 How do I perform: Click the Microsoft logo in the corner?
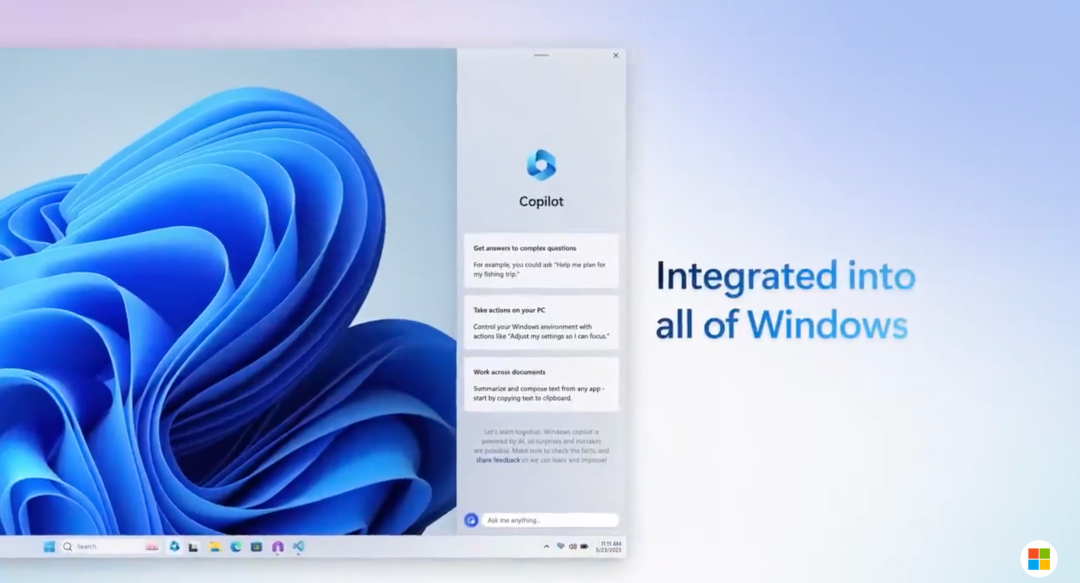tap(1039, 559)
